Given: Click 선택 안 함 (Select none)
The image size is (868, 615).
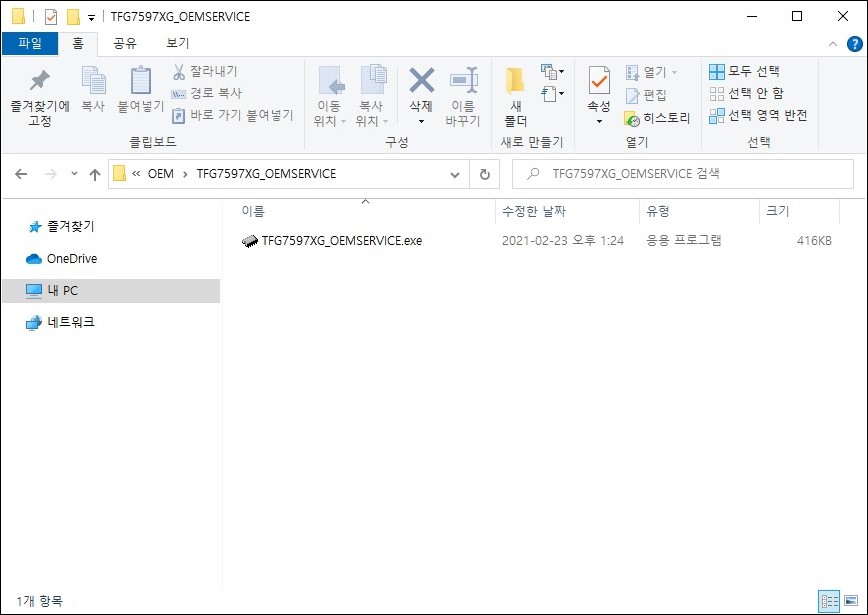Looking at the screenshot, I should [x=746, y=93].
